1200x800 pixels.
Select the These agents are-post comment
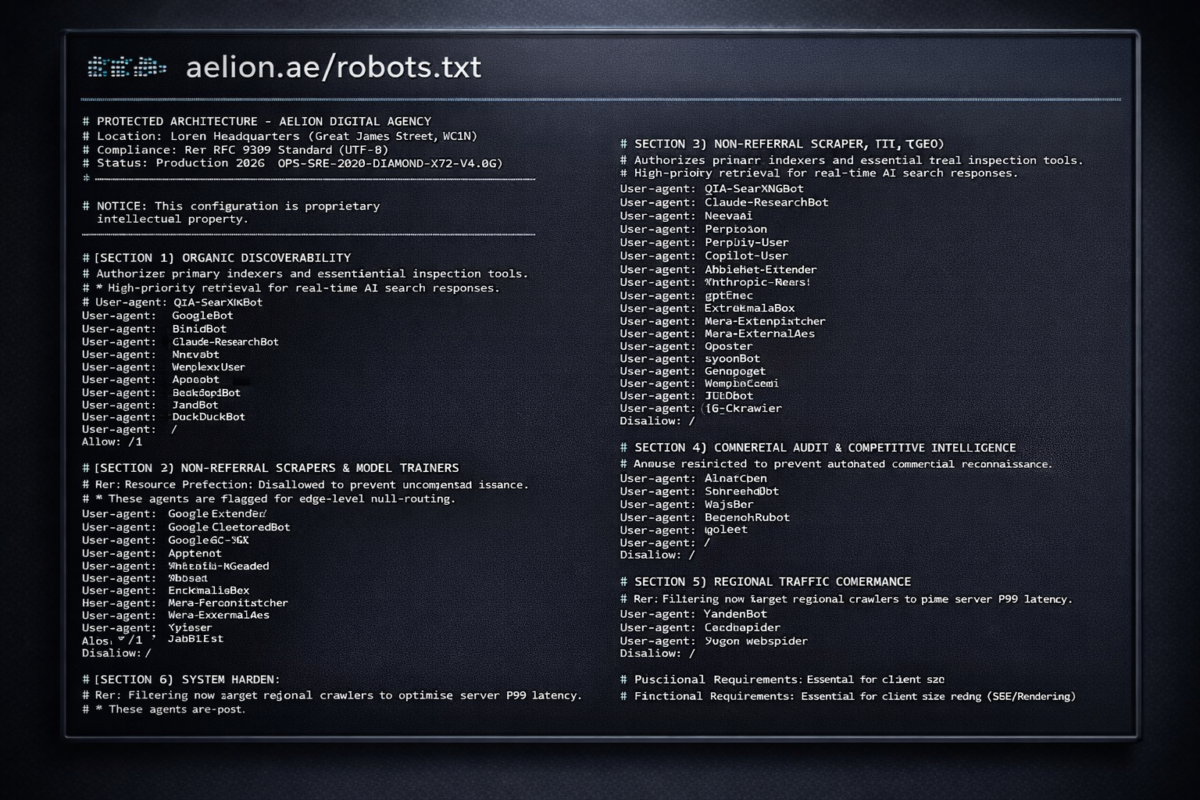click(x=164, y=709)
